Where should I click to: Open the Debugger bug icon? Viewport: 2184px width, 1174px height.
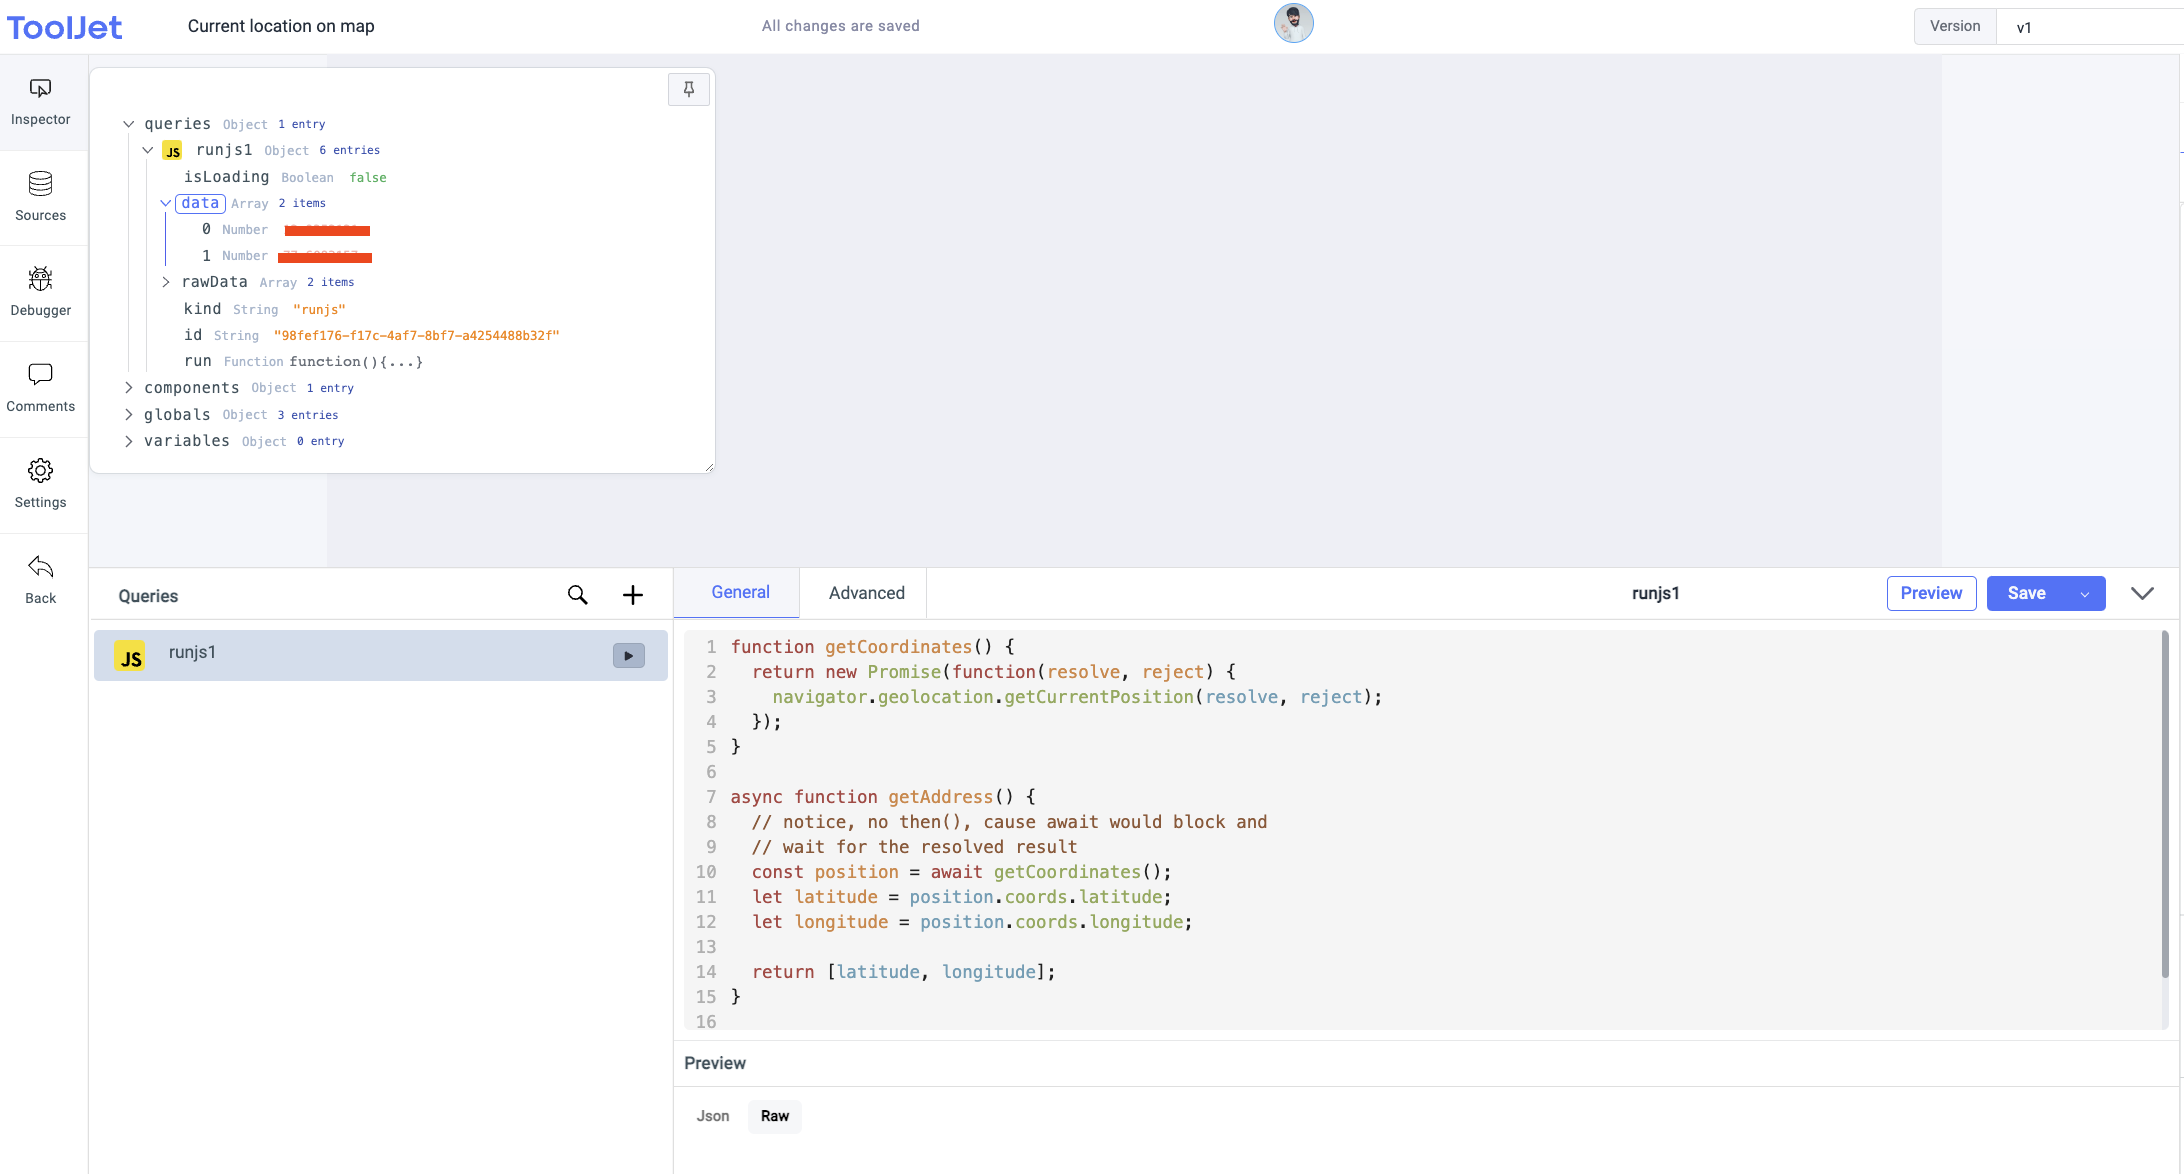point(40,280)
